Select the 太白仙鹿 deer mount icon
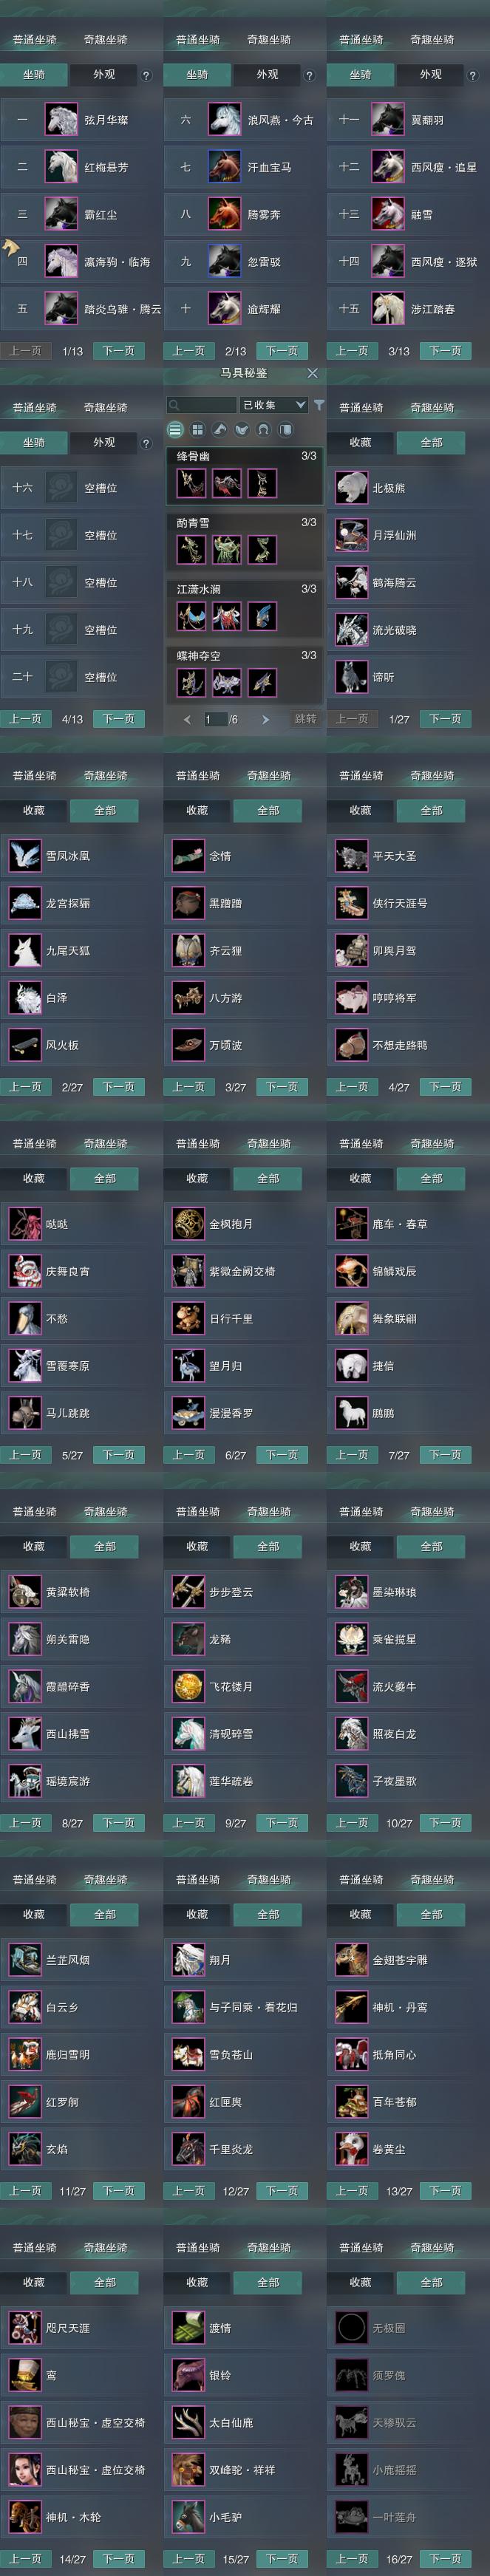Screen dimensions: 490x2576 pyautogui.click(x=188, y=2422)
